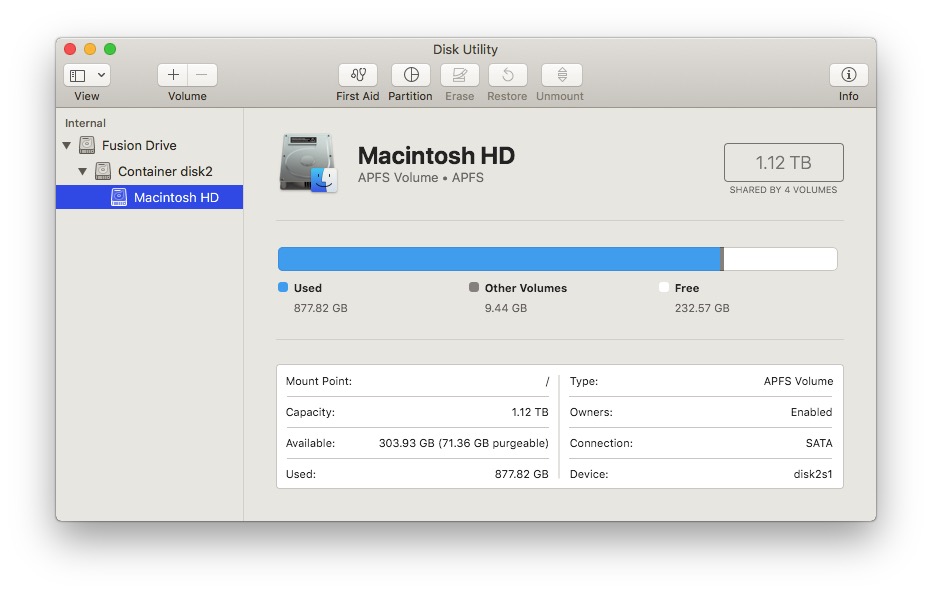Click the Used 877.82 GB table value
932x595 pixels.
point(521,474)
